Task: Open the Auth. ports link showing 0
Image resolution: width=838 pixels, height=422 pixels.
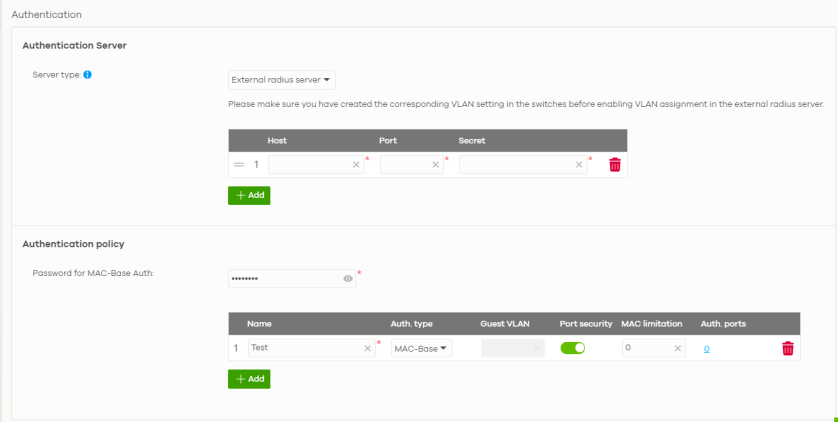Action: click(706, 348)
